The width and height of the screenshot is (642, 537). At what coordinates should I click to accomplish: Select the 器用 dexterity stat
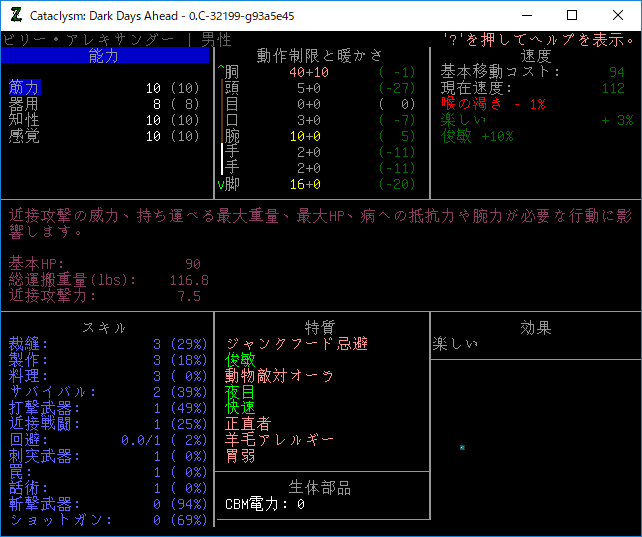click(25, 104)
